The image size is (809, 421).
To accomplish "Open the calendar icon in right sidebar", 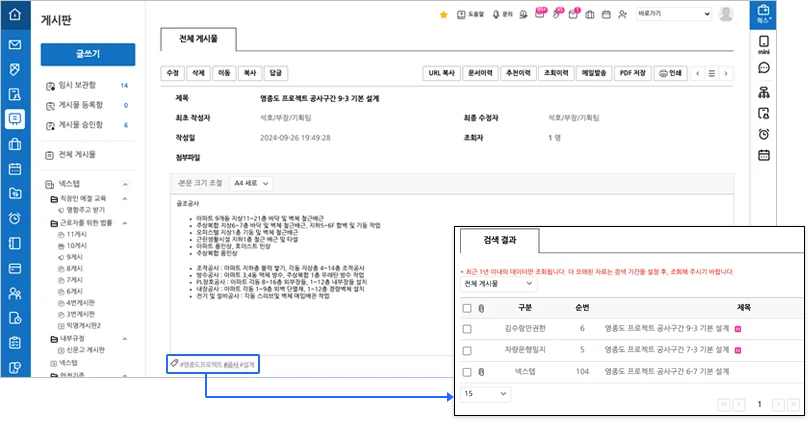I will pos(763,155).
